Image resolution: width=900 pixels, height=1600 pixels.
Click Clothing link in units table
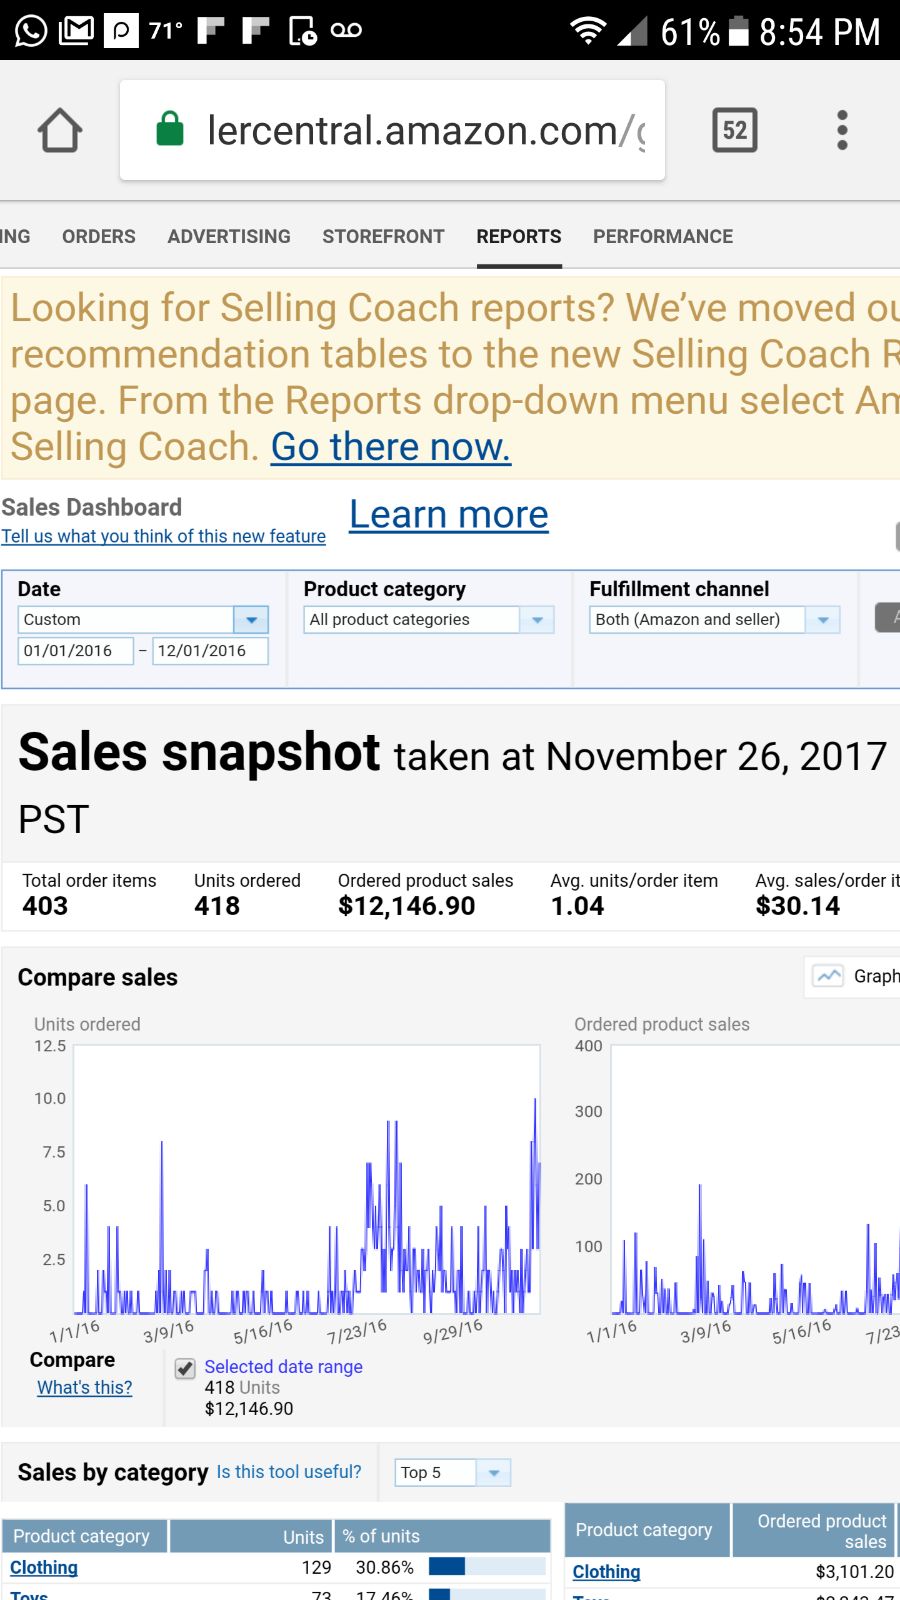(x=44, y=1567)
